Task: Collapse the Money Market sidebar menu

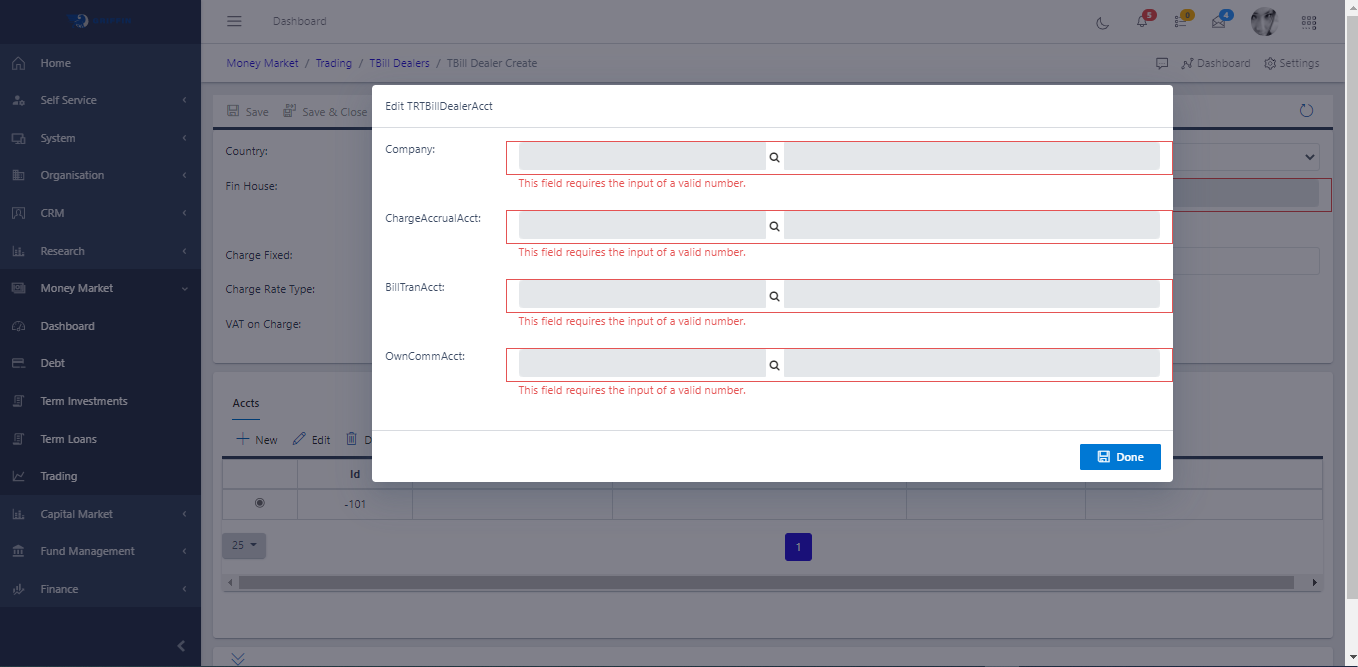Action: [100, 288]
